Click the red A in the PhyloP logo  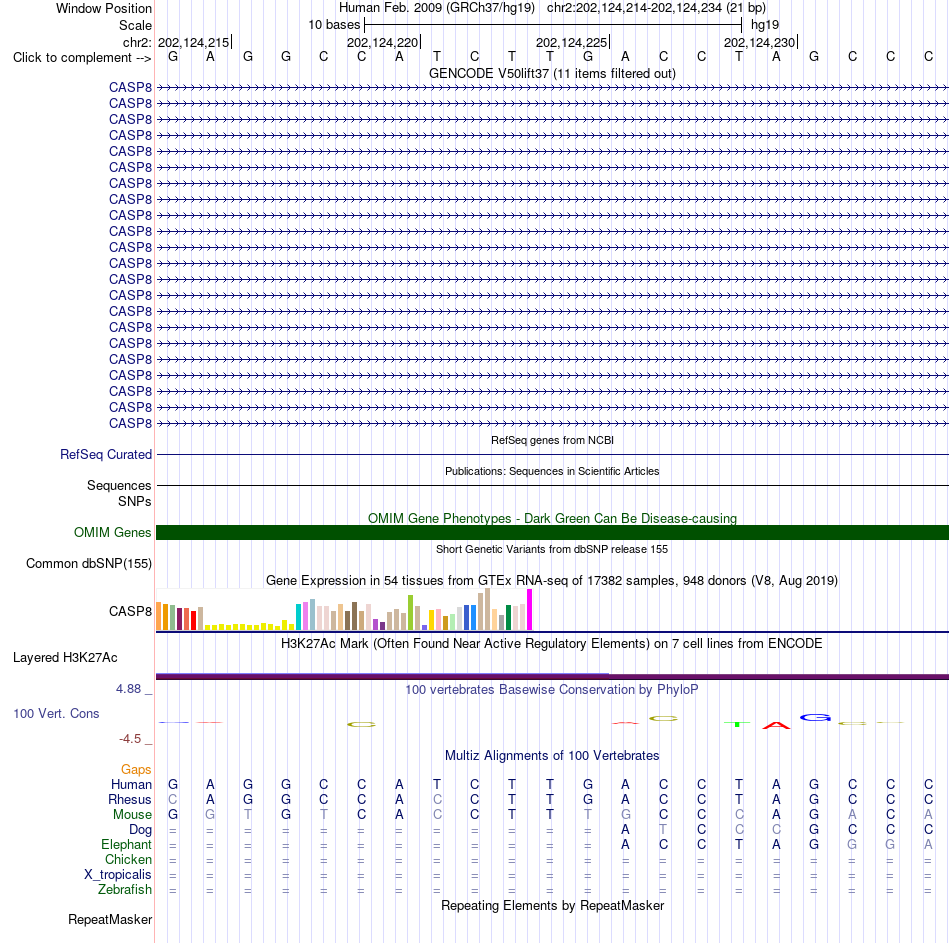click(x=776, y=725)
